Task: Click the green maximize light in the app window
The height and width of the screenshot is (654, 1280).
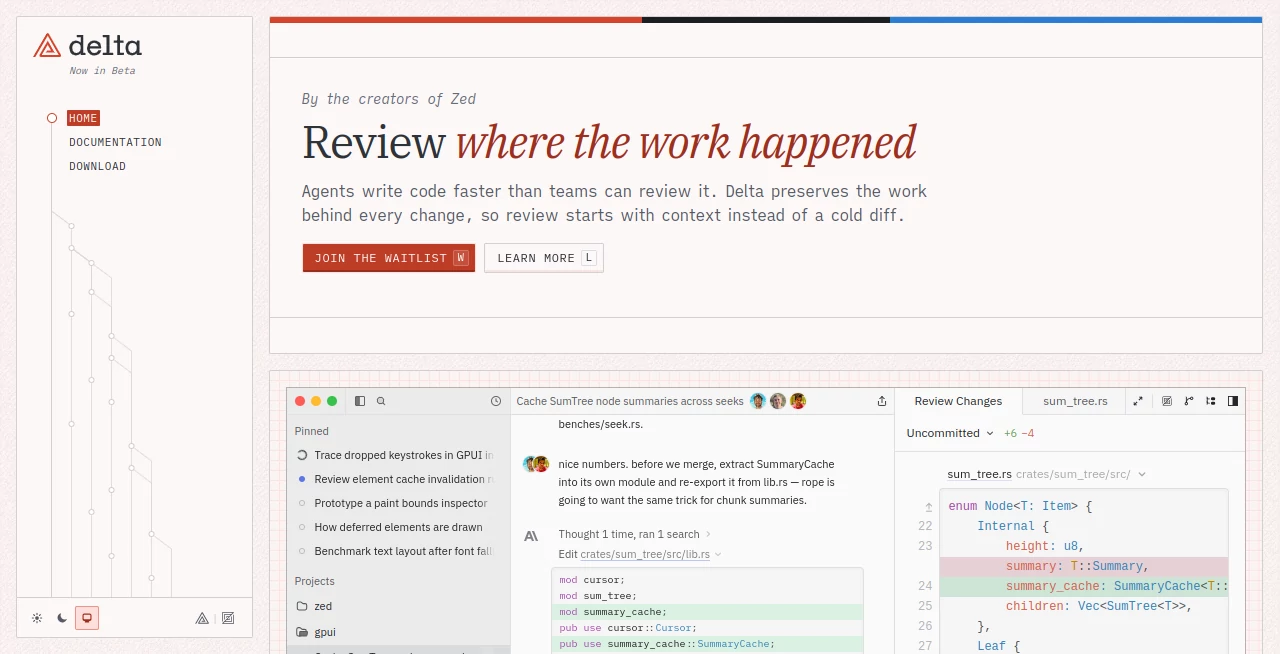Action: 332,401
